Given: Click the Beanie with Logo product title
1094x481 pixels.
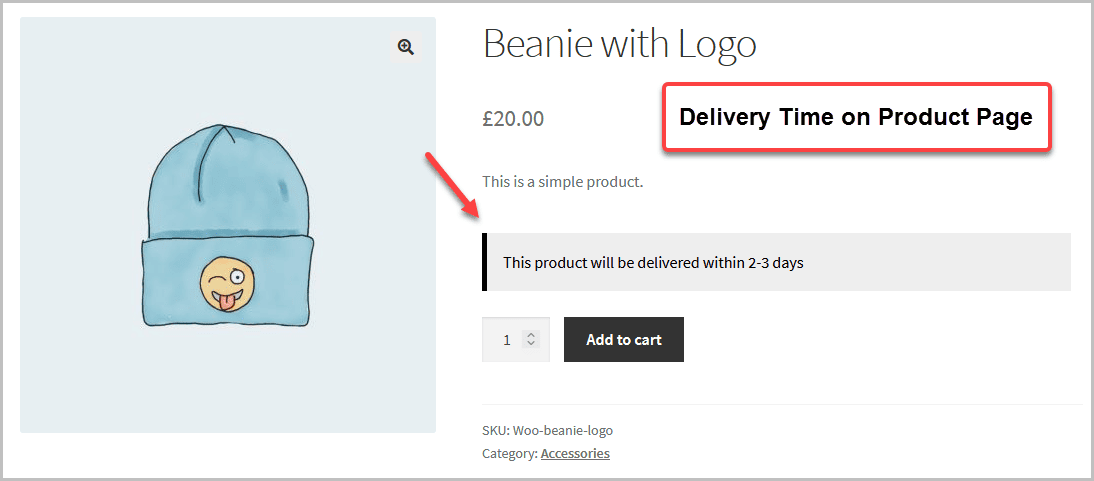Looking at the screenshot, I should [x=619, y=44].
